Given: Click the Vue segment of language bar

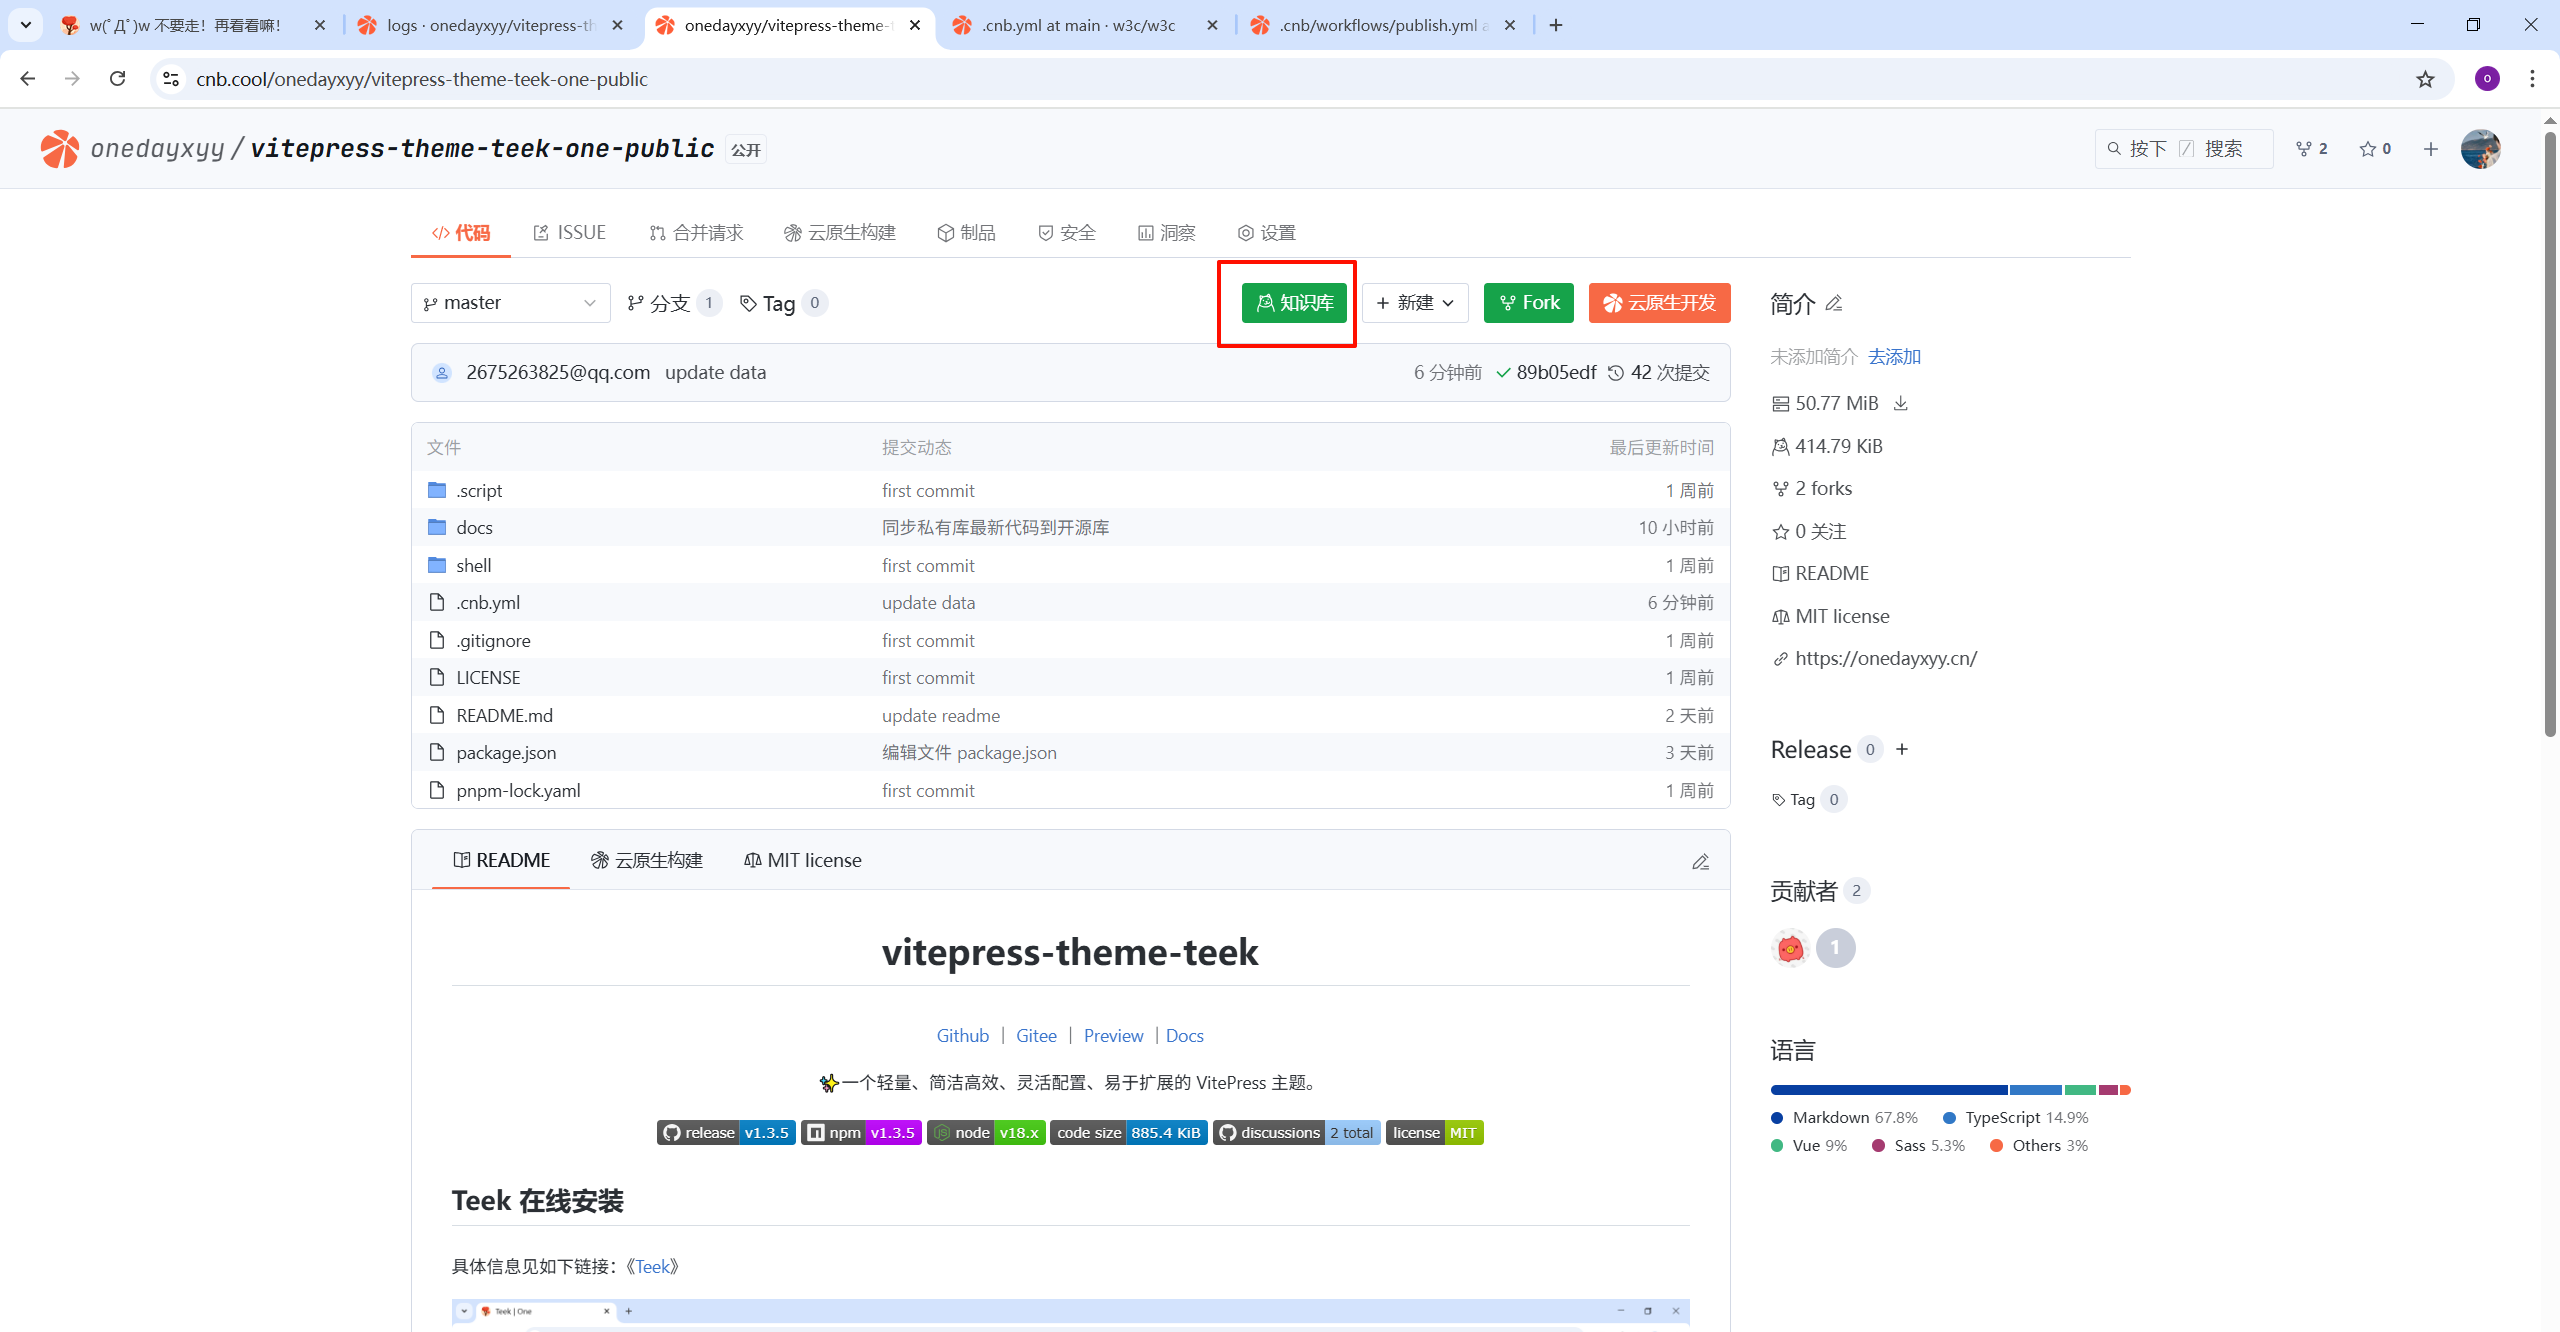Looking at the screenshot, I should pos(2080,1090).
